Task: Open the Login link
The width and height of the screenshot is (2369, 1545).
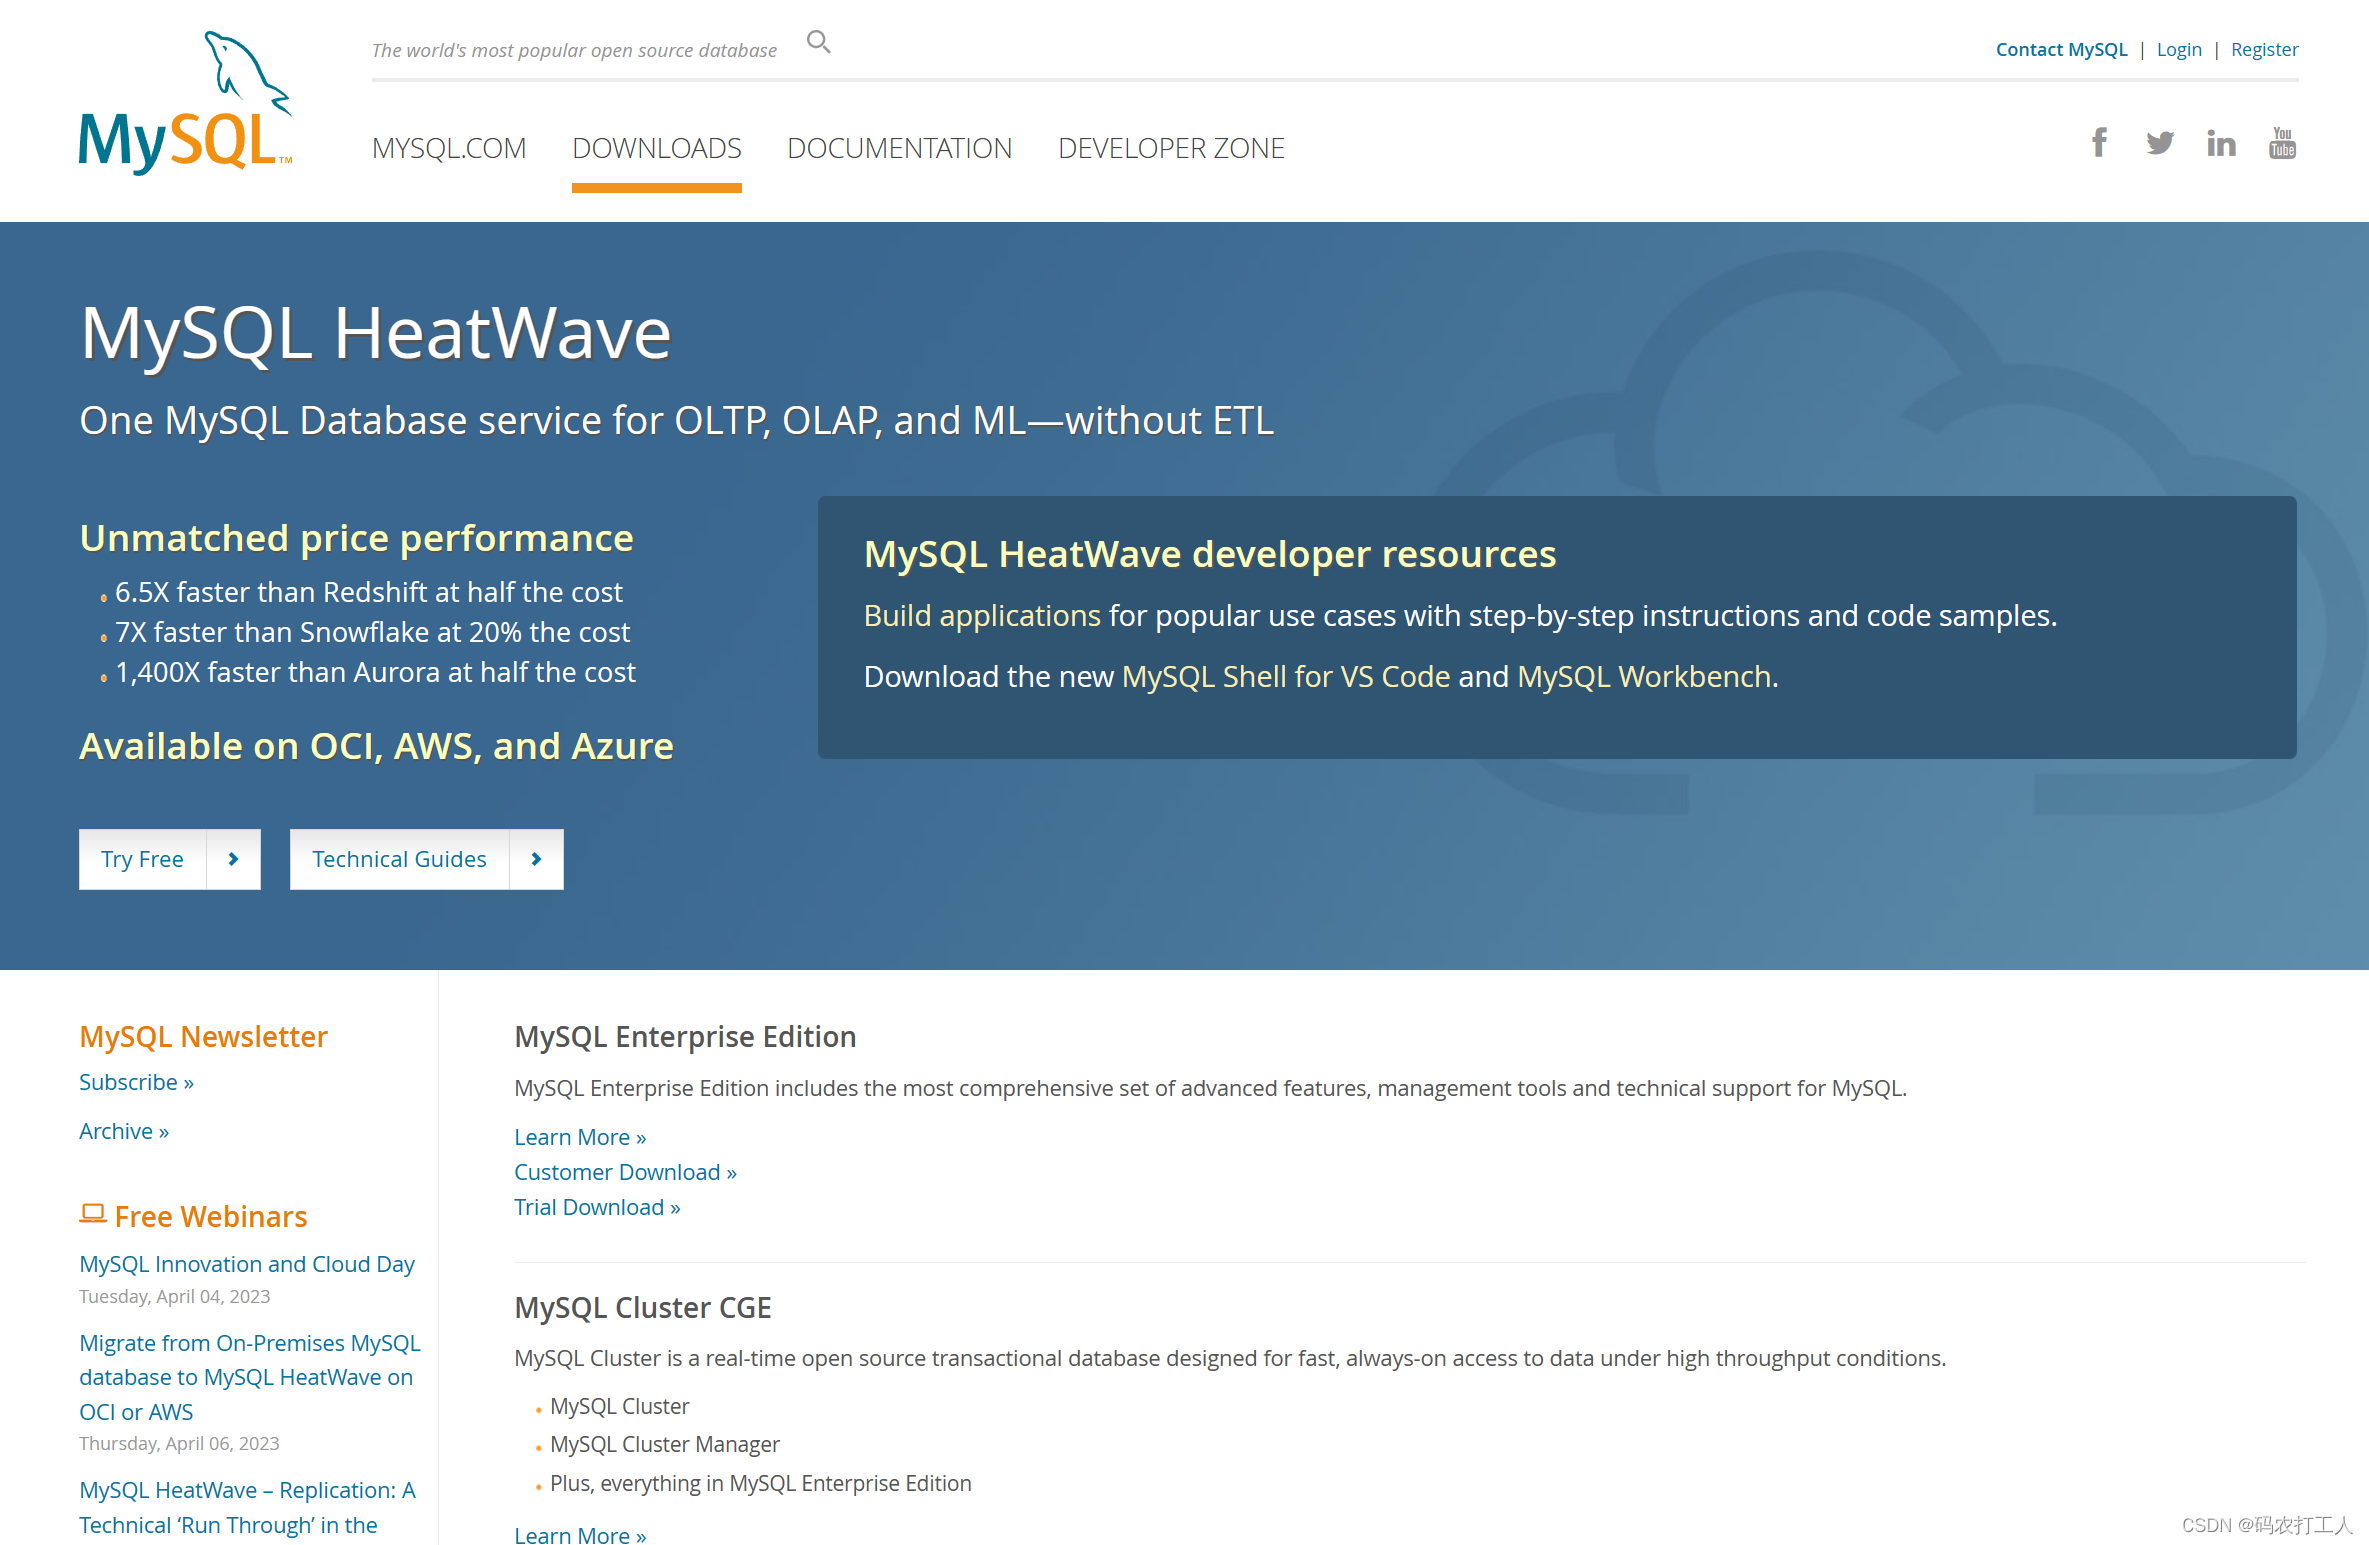Action: (2179, 49)
